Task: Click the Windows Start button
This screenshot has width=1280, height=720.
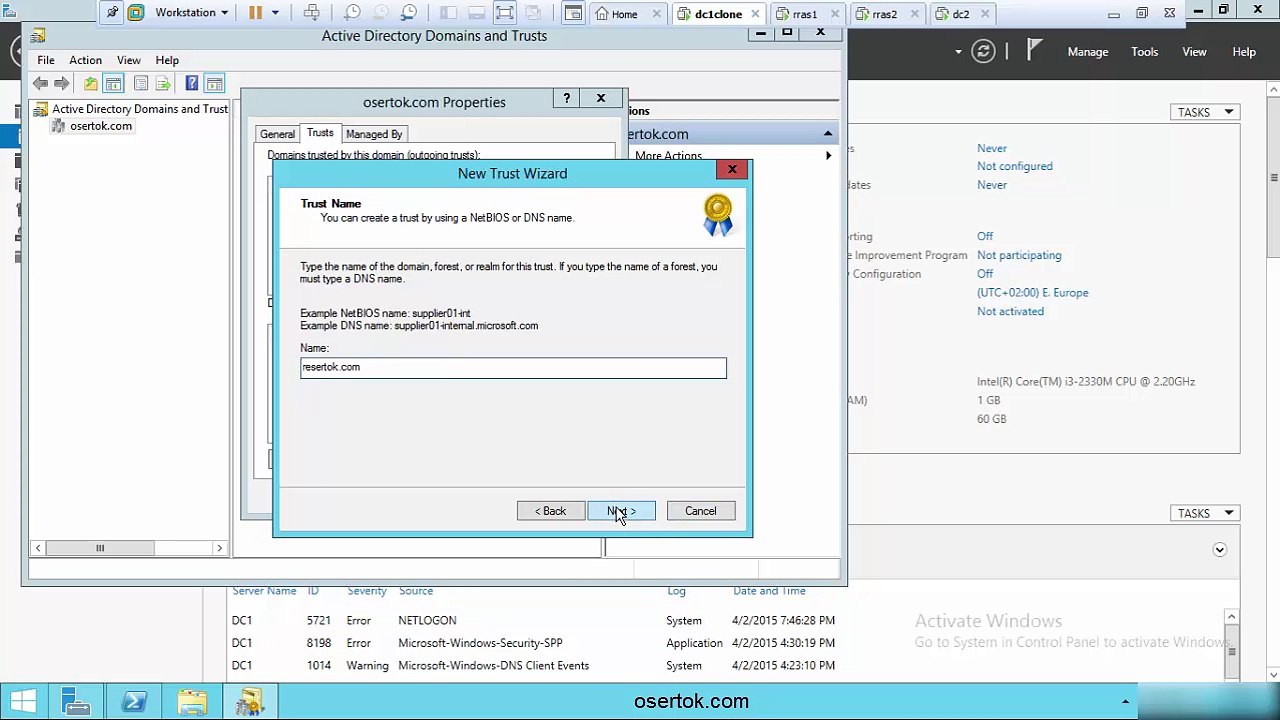Action: point(24,702)
